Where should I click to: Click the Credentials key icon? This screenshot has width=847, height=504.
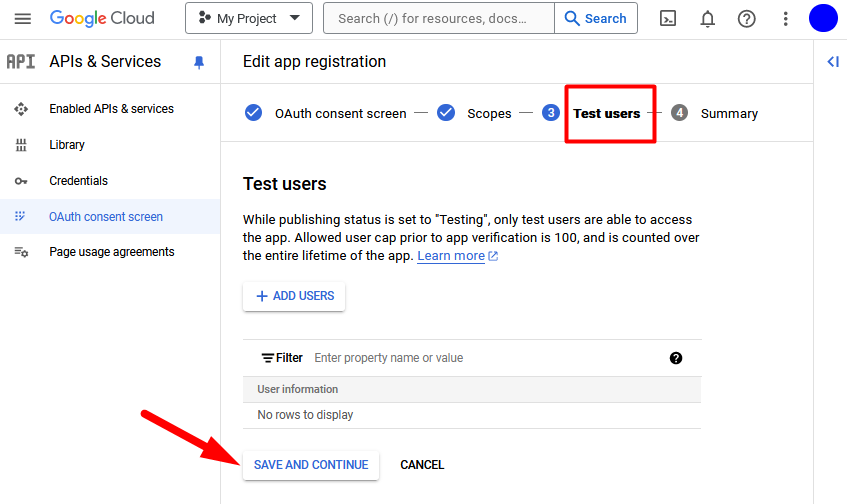click(21, 181)
